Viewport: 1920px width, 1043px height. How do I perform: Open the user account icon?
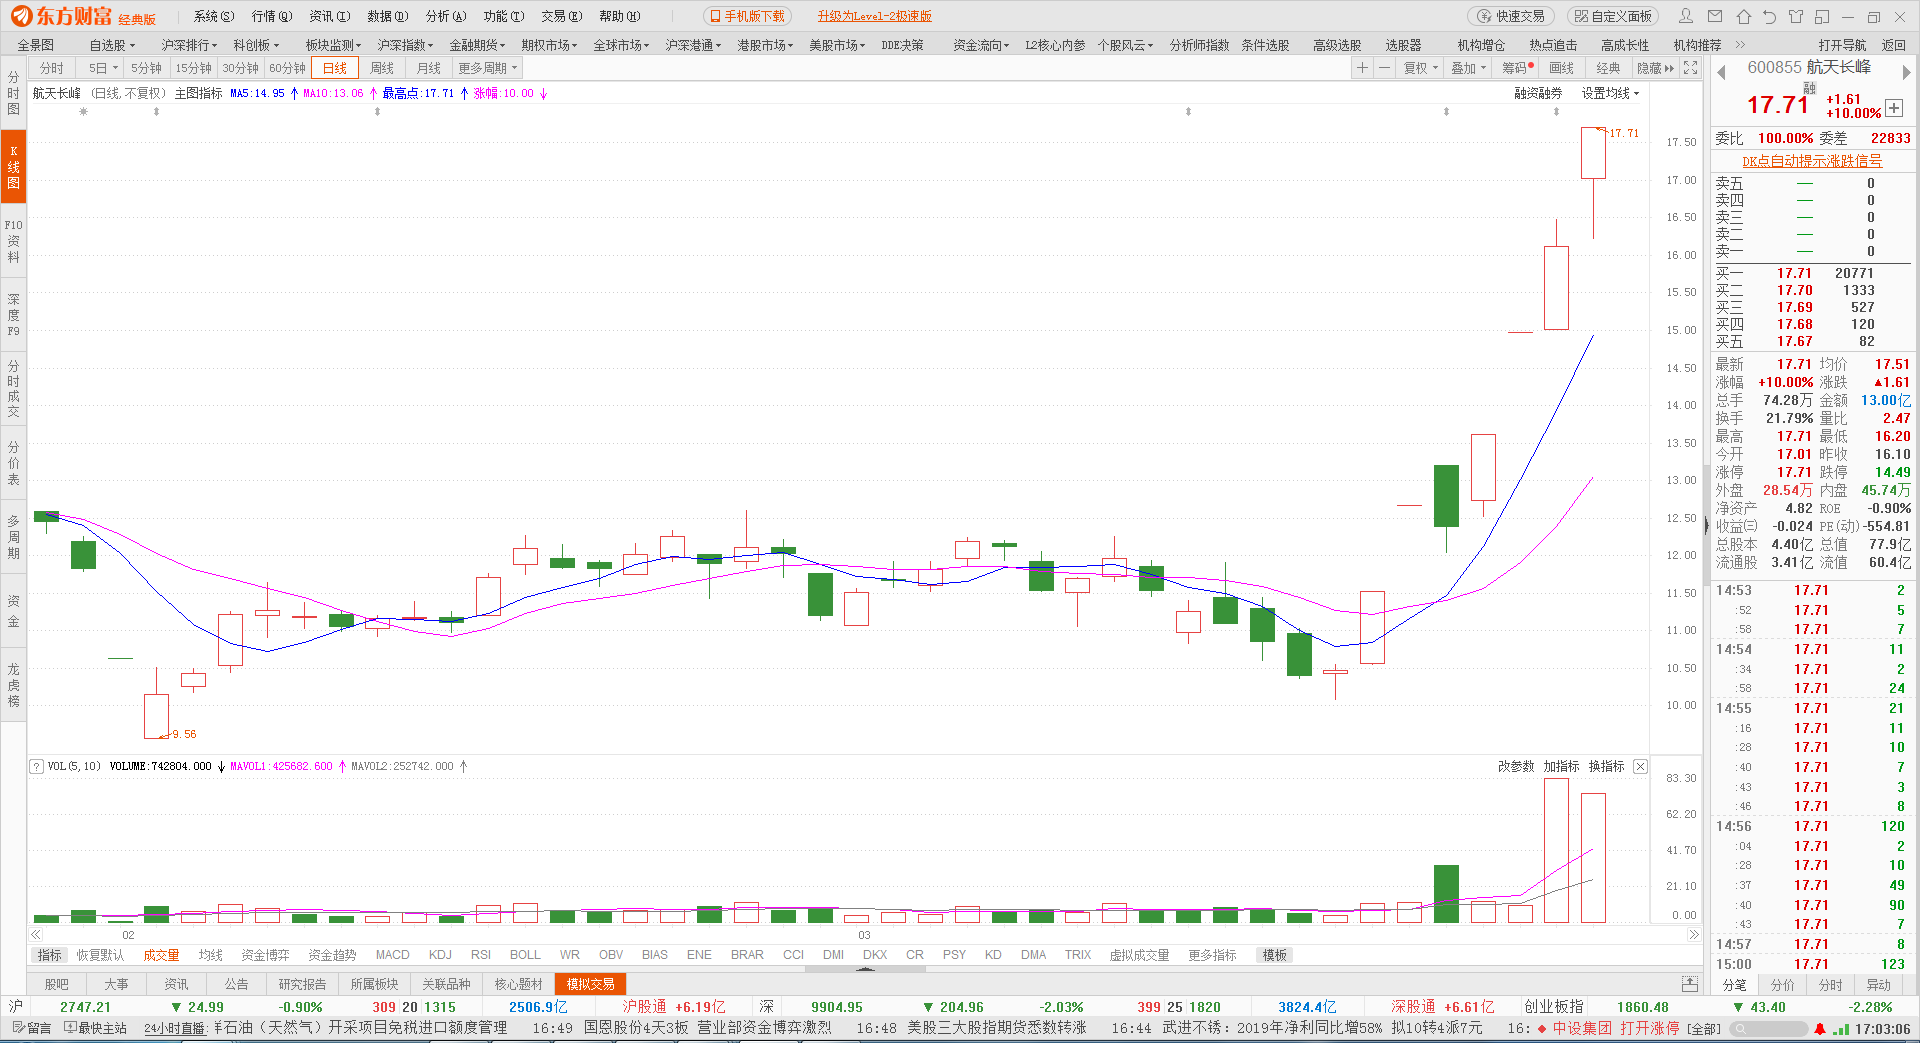coord(1686,16)
